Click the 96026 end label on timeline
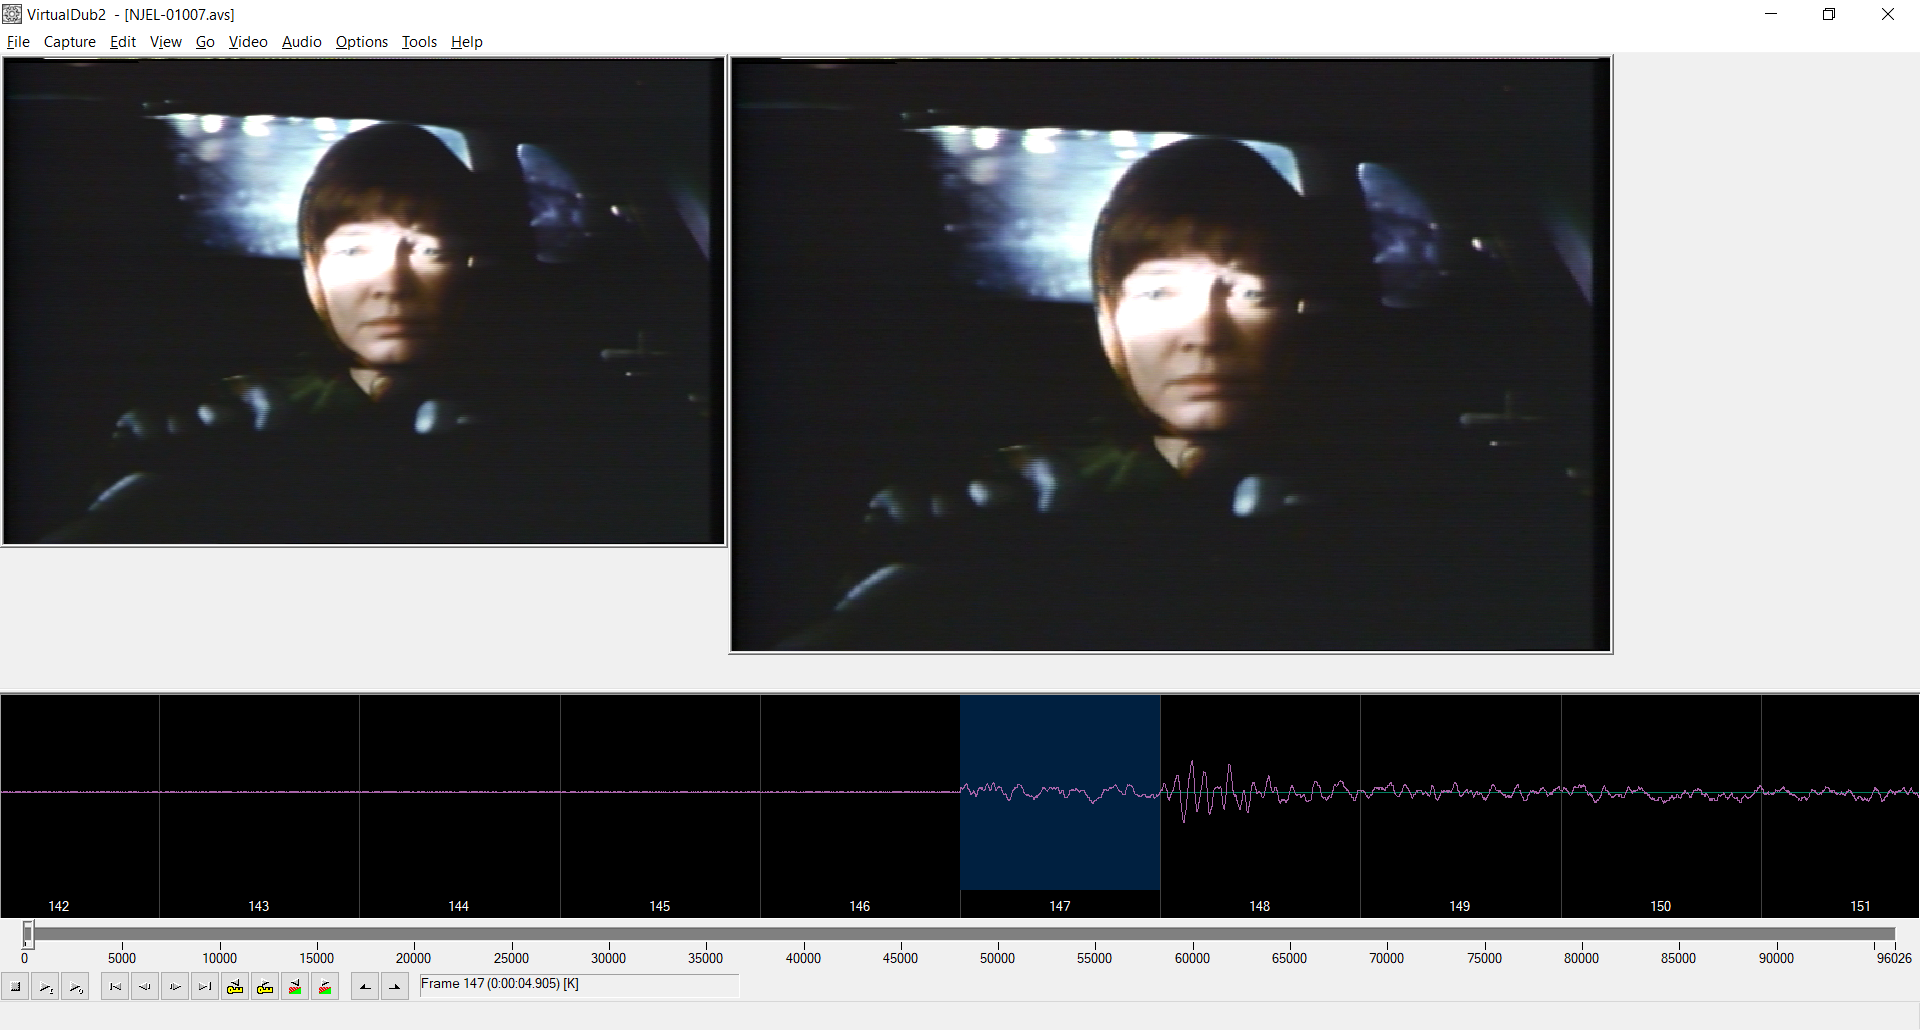This screenshot has width=1920, height=1030. coord(1894,958)
